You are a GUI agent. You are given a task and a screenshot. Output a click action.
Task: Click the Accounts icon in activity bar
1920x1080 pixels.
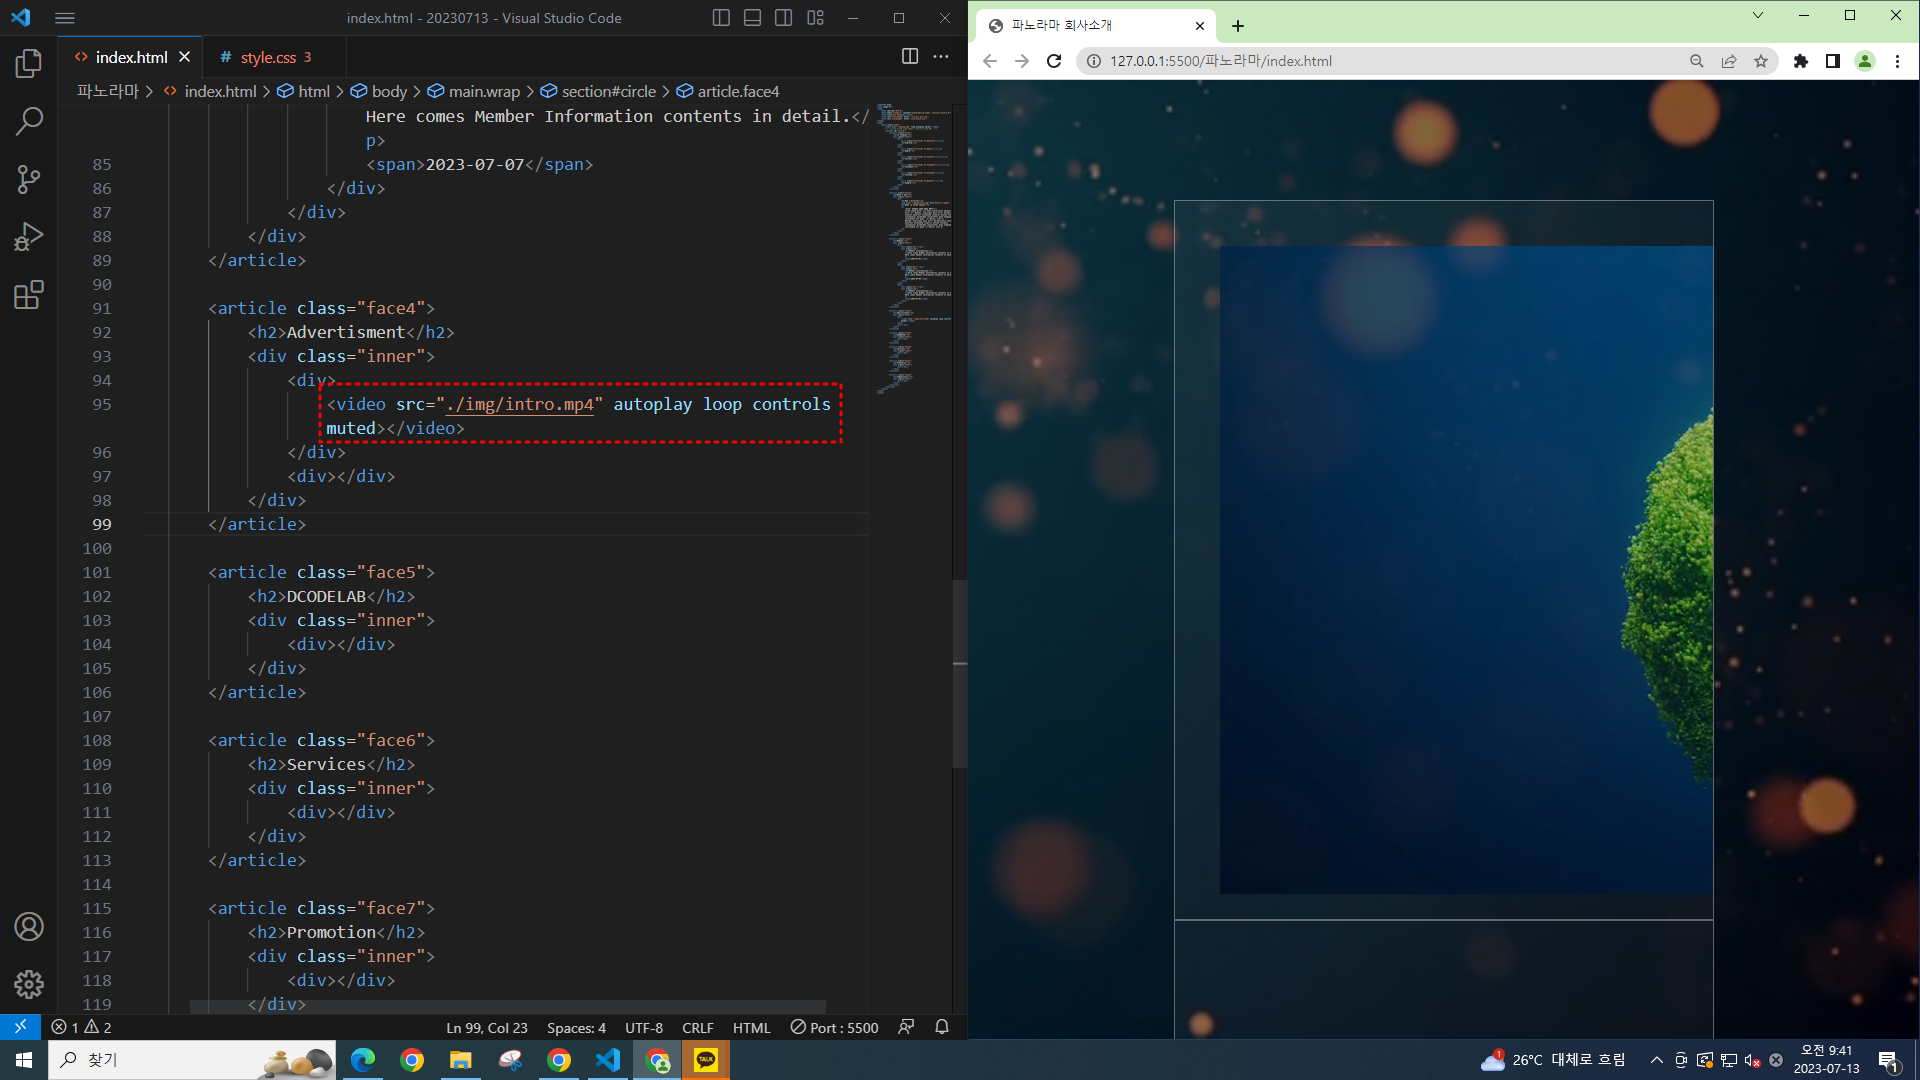click(x=29, y=927)
